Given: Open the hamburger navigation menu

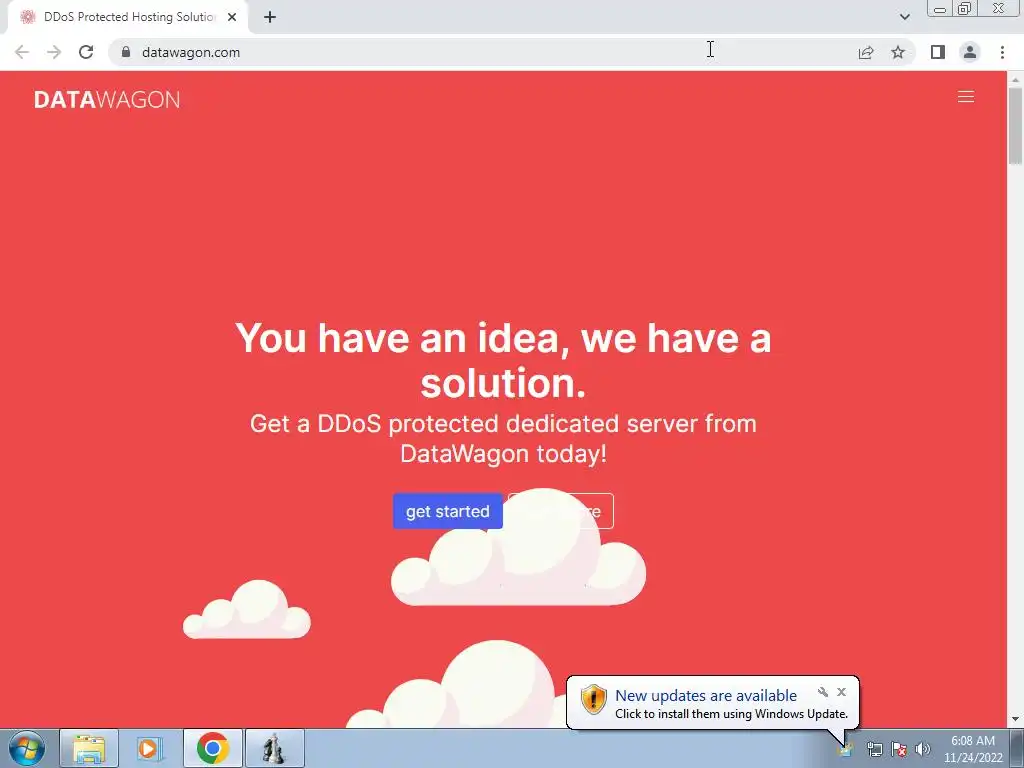Looking at the screenshot, I should point(965,97).
